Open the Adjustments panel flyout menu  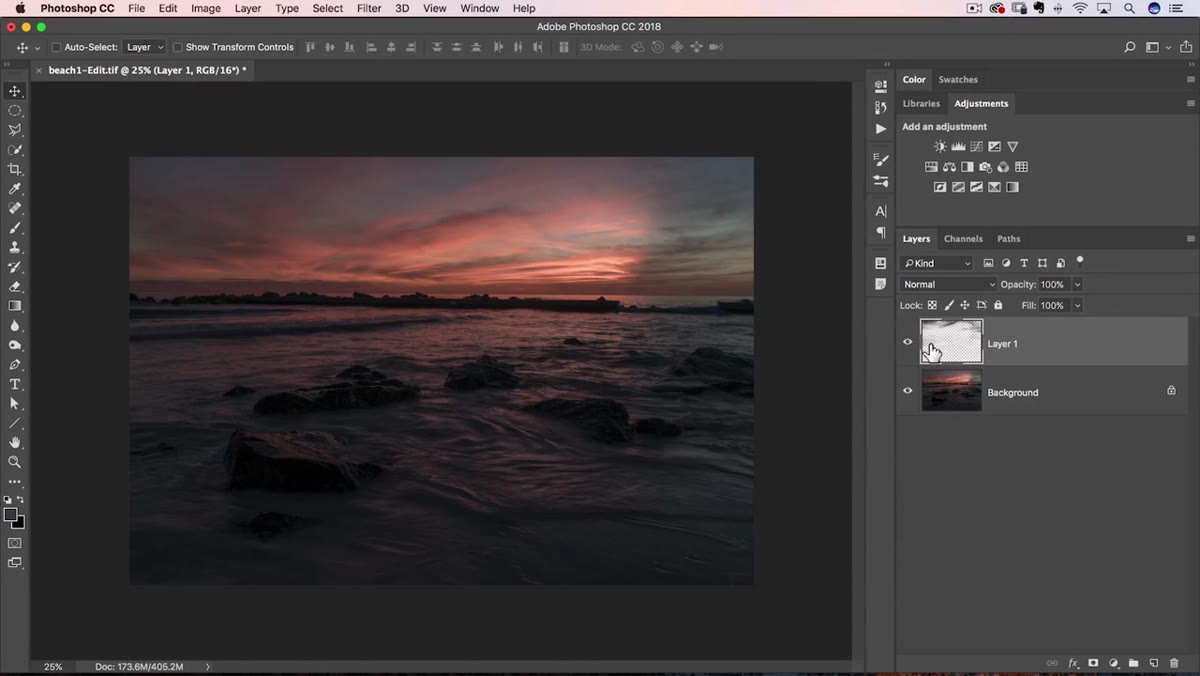click(1190, 103)
